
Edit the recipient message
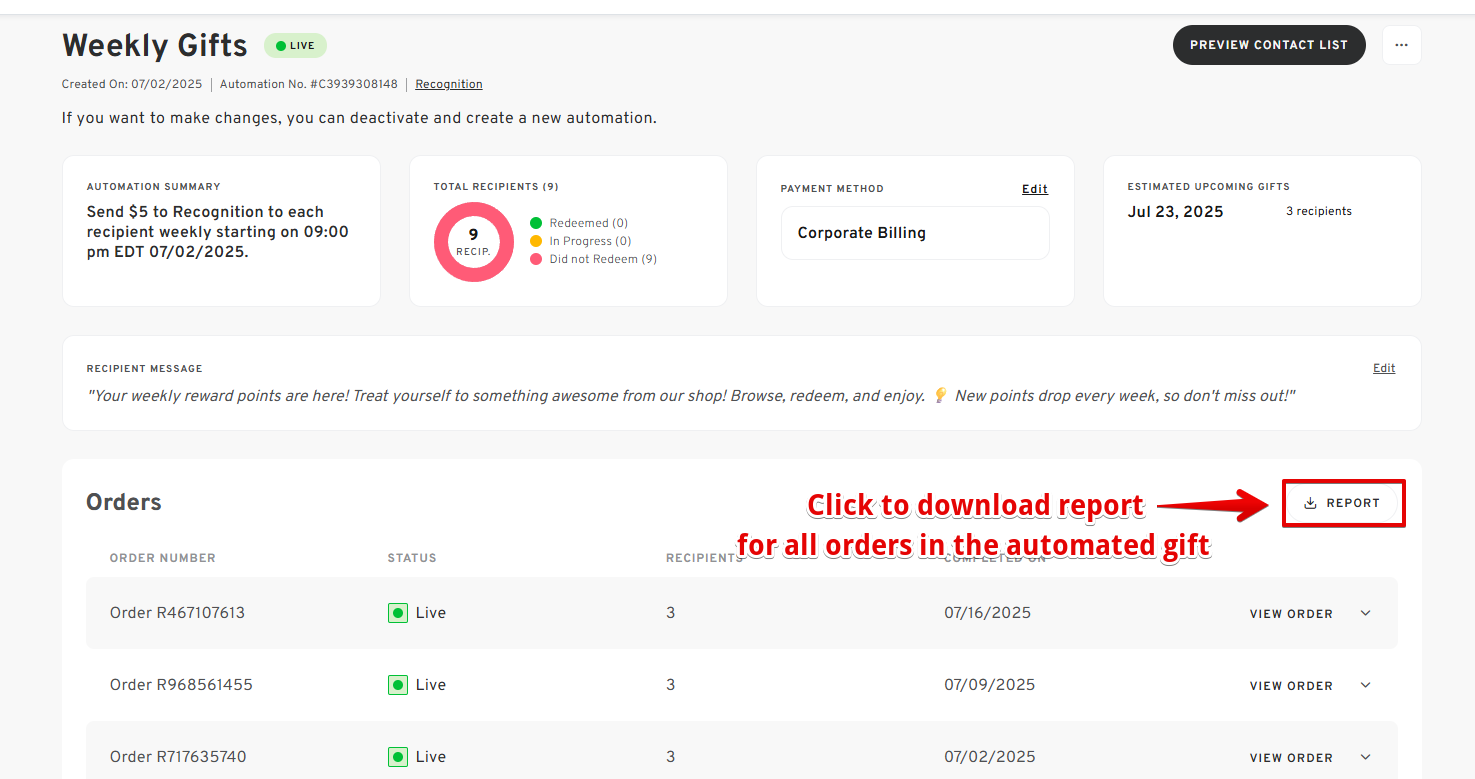coord(1384,368)
